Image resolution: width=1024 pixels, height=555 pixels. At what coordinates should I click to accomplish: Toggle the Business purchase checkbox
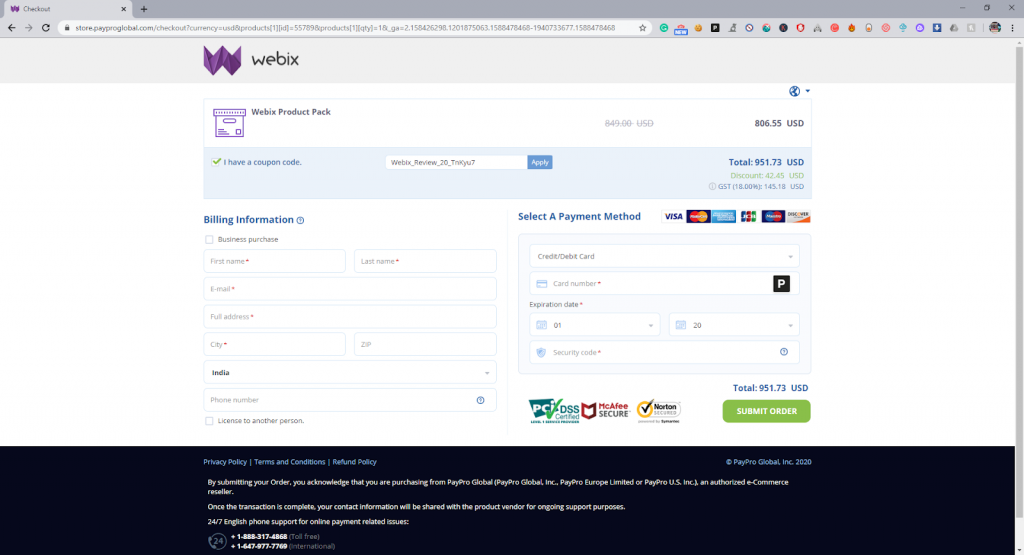(x=209, y=239)
